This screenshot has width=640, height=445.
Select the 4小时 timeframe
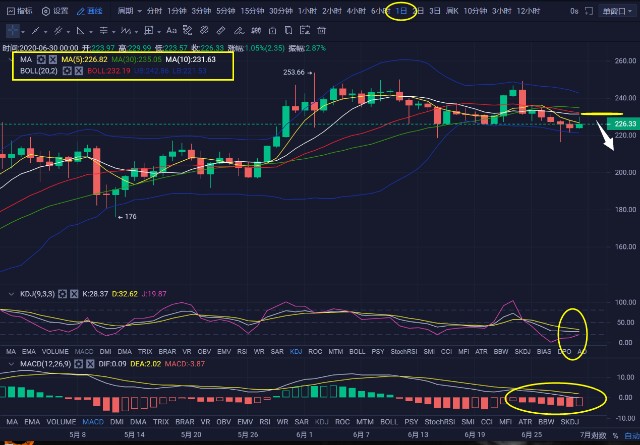(x=356, y=11)
